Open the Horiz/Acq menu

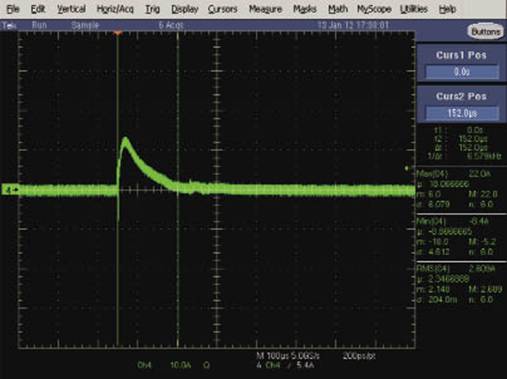pos(115,9)
